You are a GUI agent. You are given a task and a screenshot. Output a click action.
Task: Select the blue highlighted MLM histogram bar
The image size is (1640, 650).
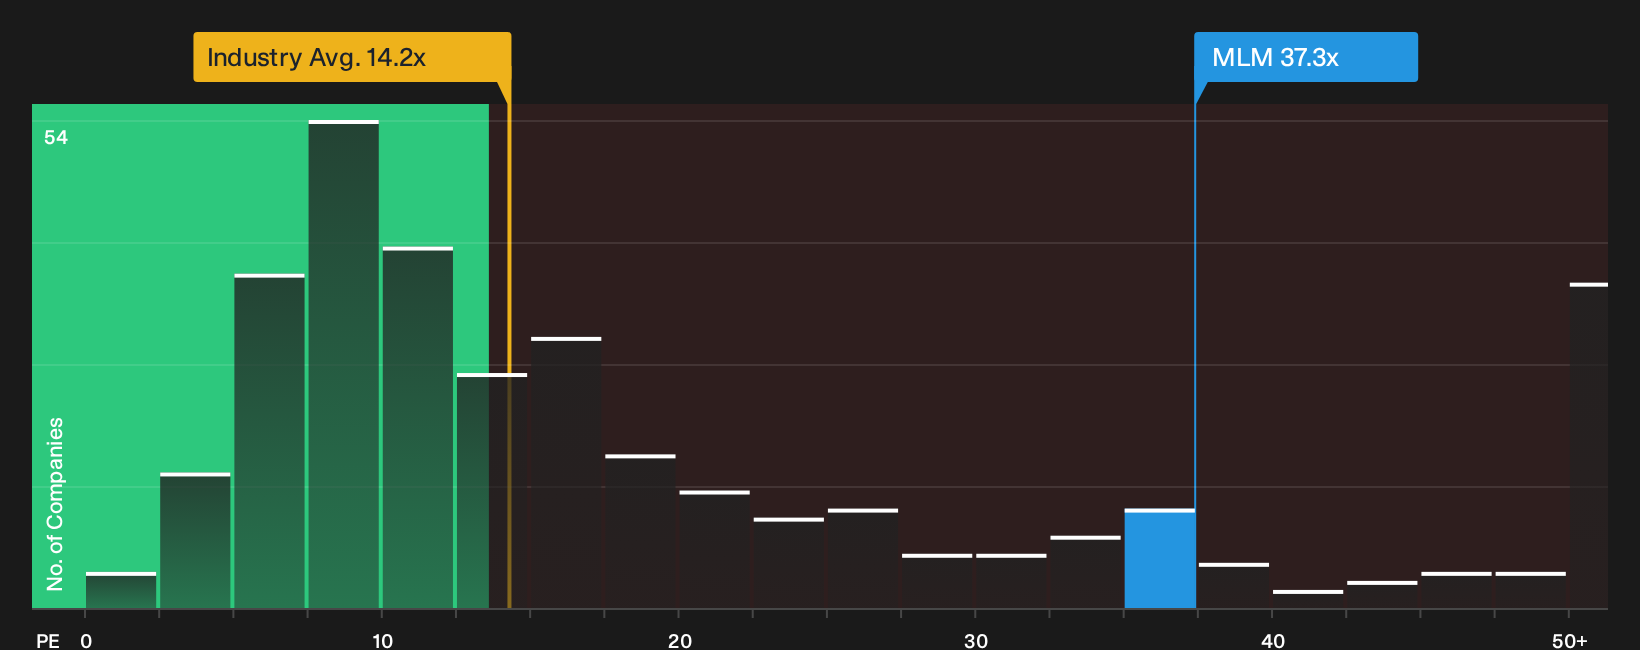1160,559
